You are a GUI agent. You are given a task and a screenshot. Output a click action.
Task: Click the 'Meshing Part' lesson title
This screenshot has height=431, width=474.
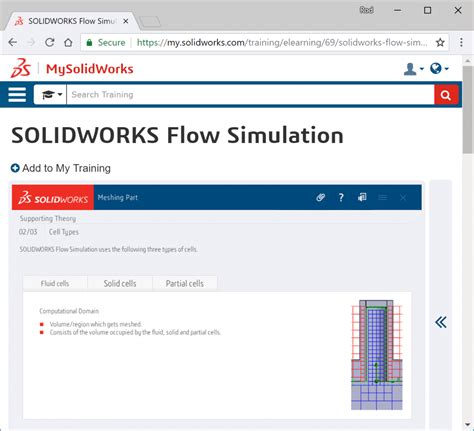(118, 197)
